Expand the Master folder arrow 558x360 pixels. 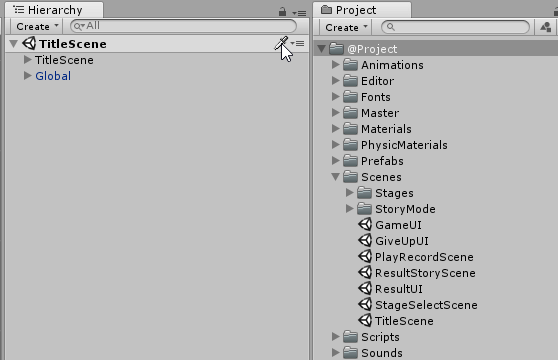335,112
